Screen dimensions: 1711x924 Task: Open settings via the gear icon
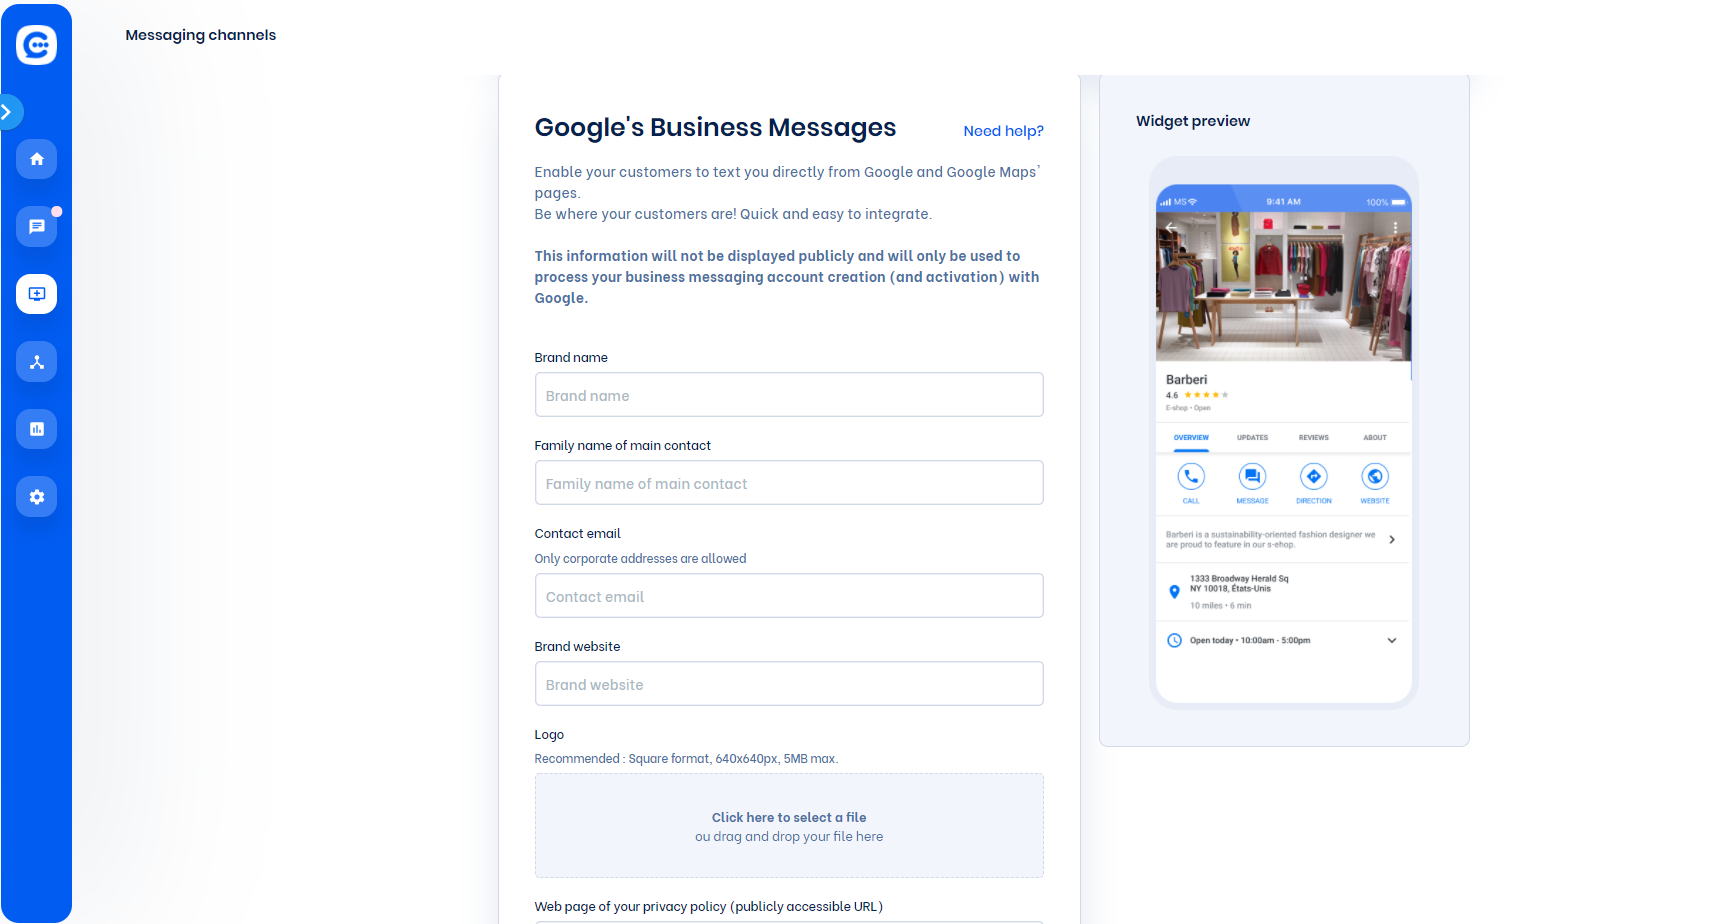37,497
